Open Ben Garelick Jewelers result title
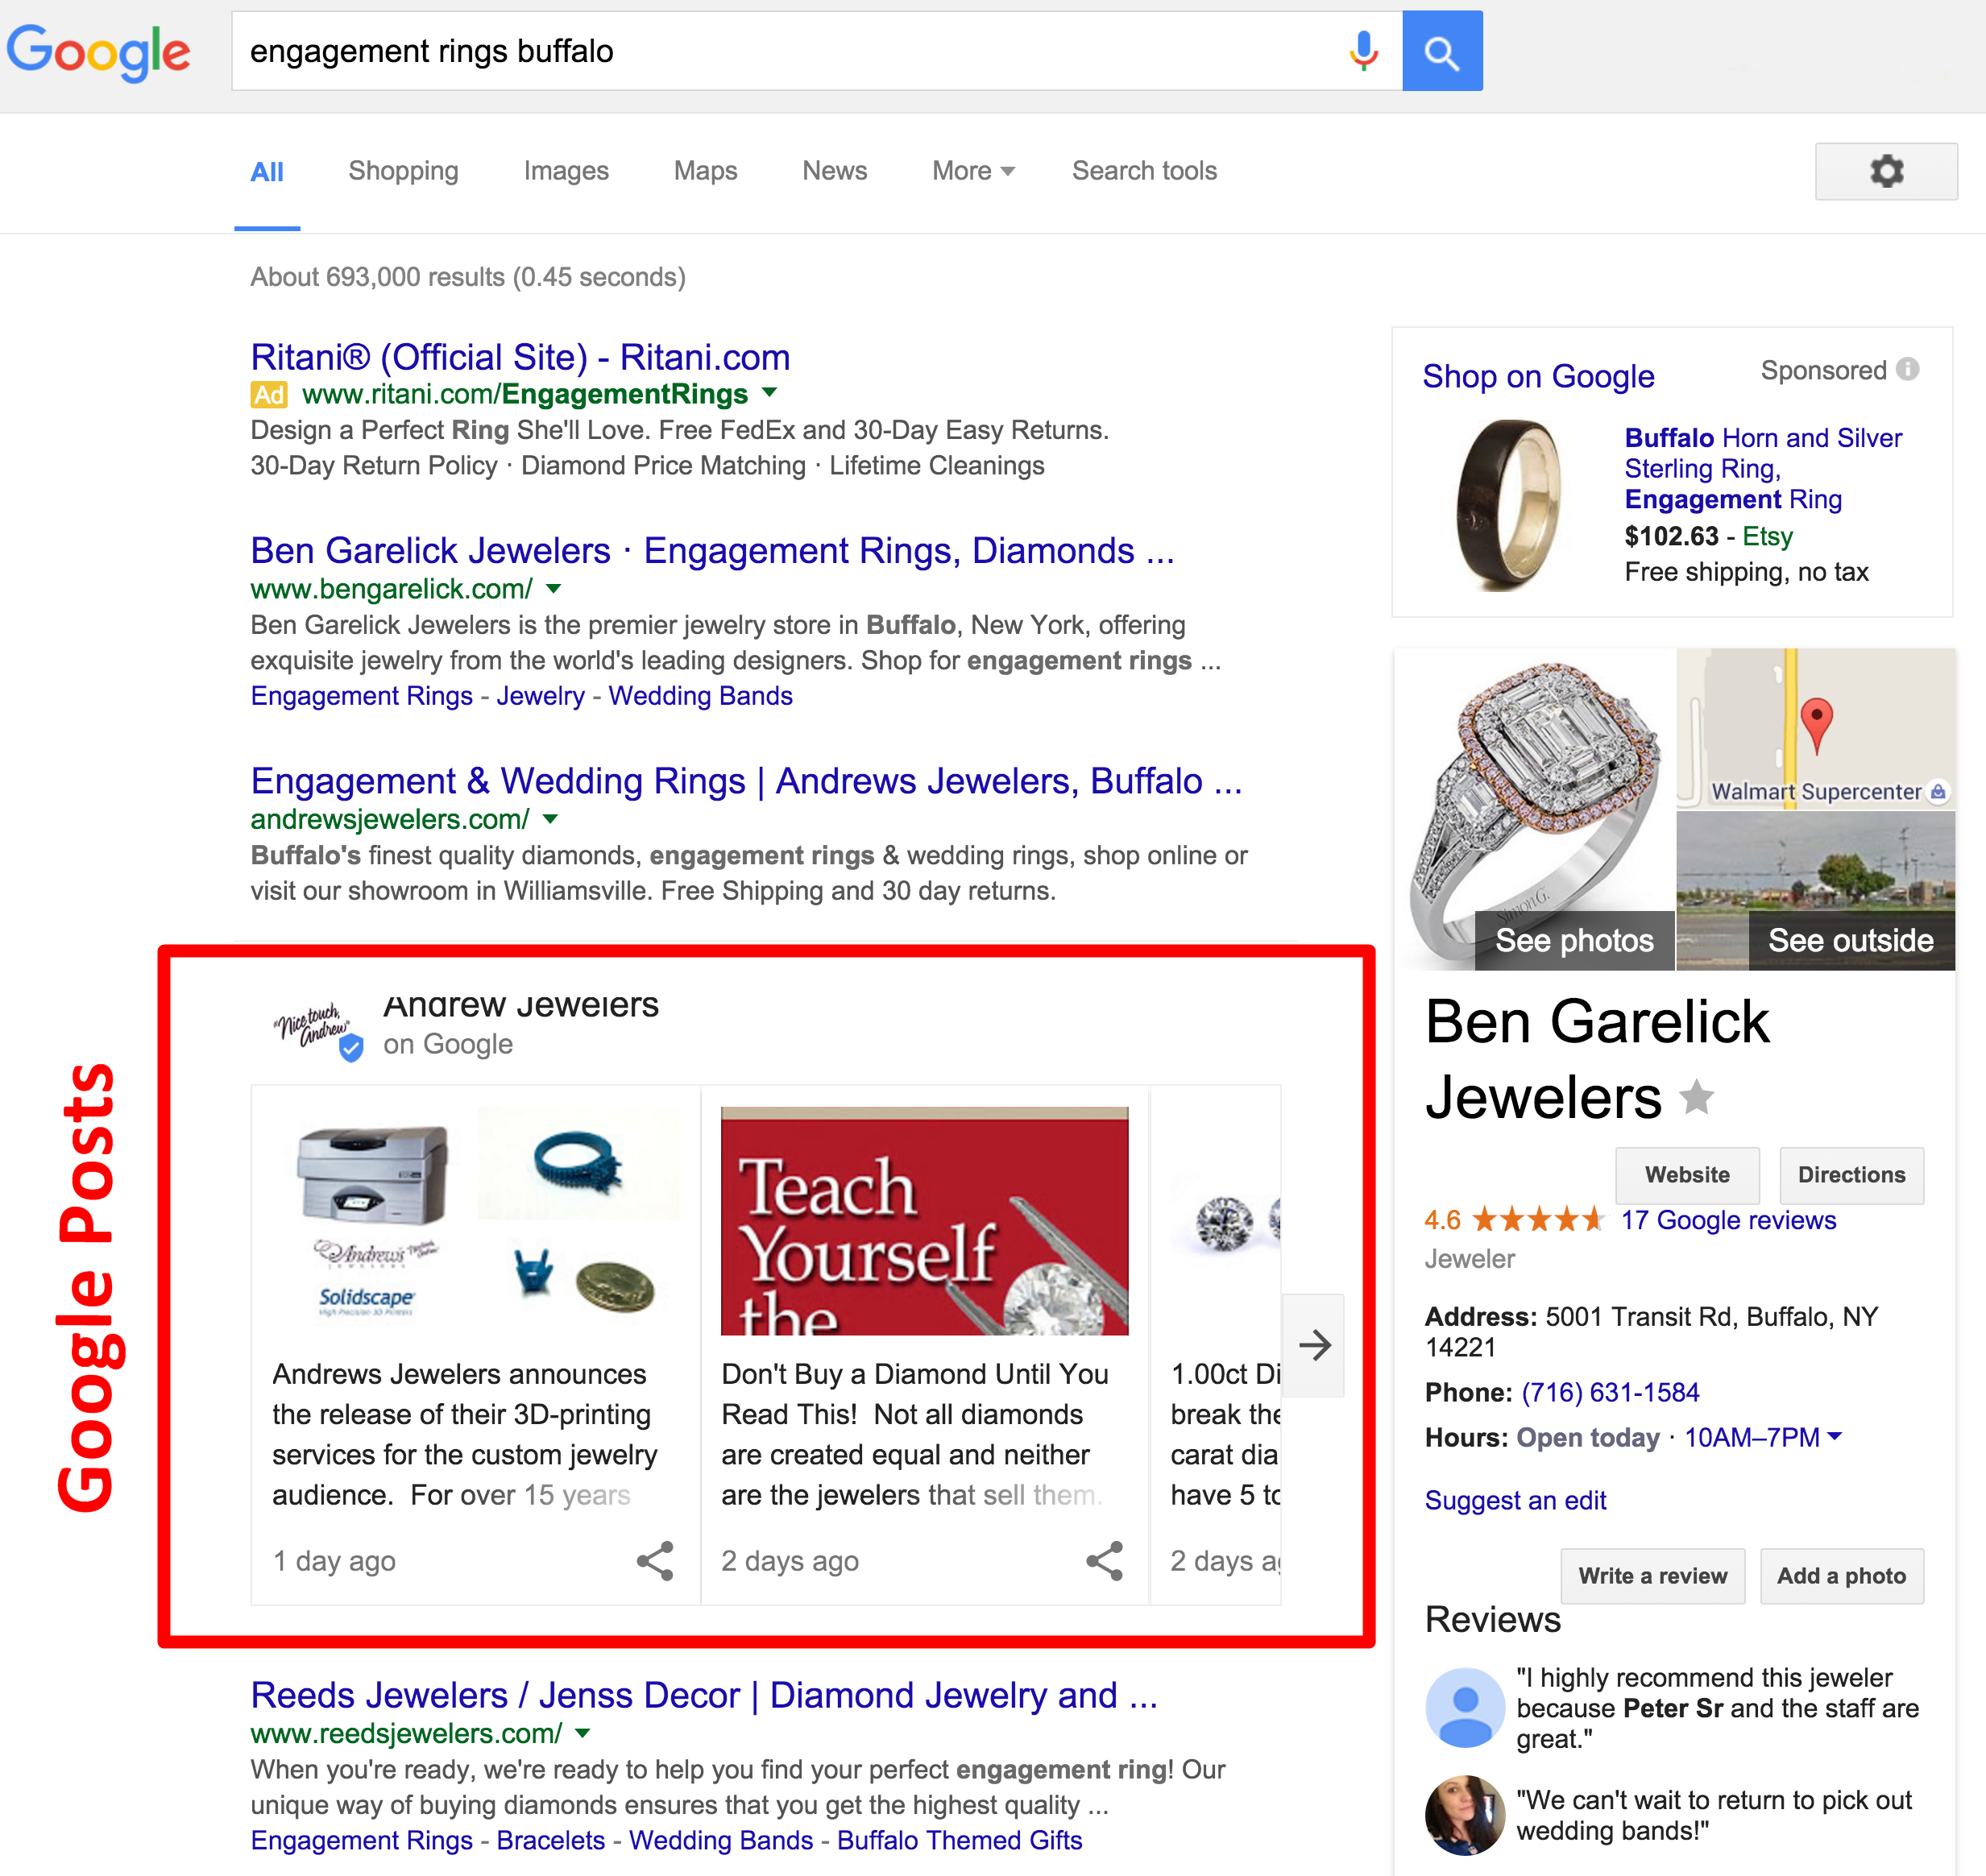Image resolution: width=1986 pixels, height=1876 pixels. point(712,551)
